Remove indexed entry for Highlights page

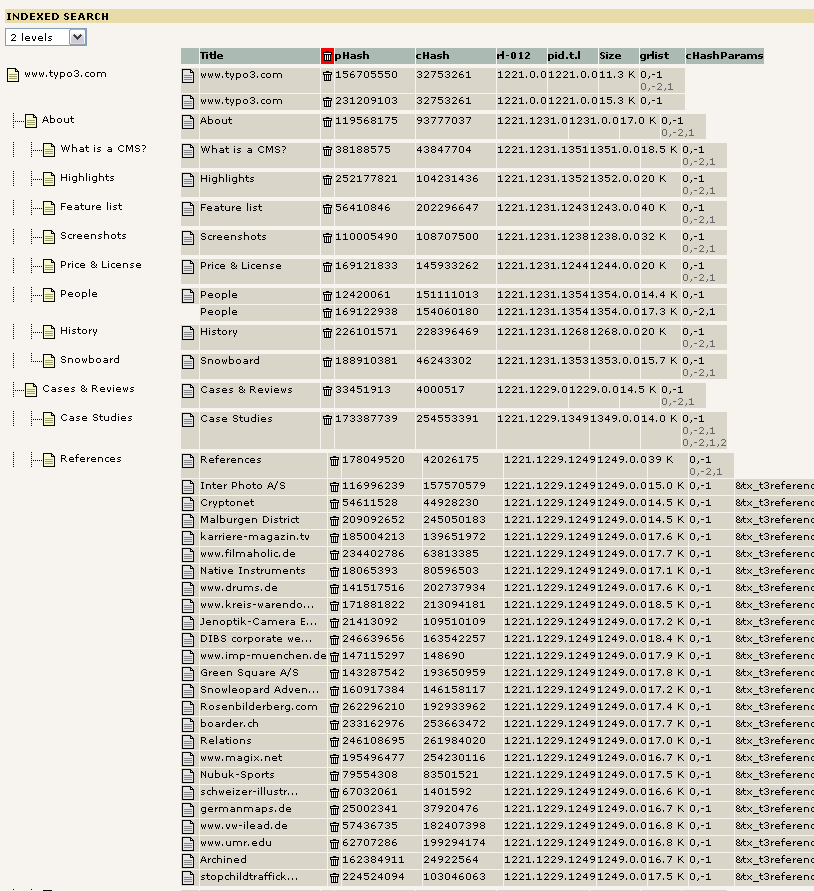coord(327,180)
